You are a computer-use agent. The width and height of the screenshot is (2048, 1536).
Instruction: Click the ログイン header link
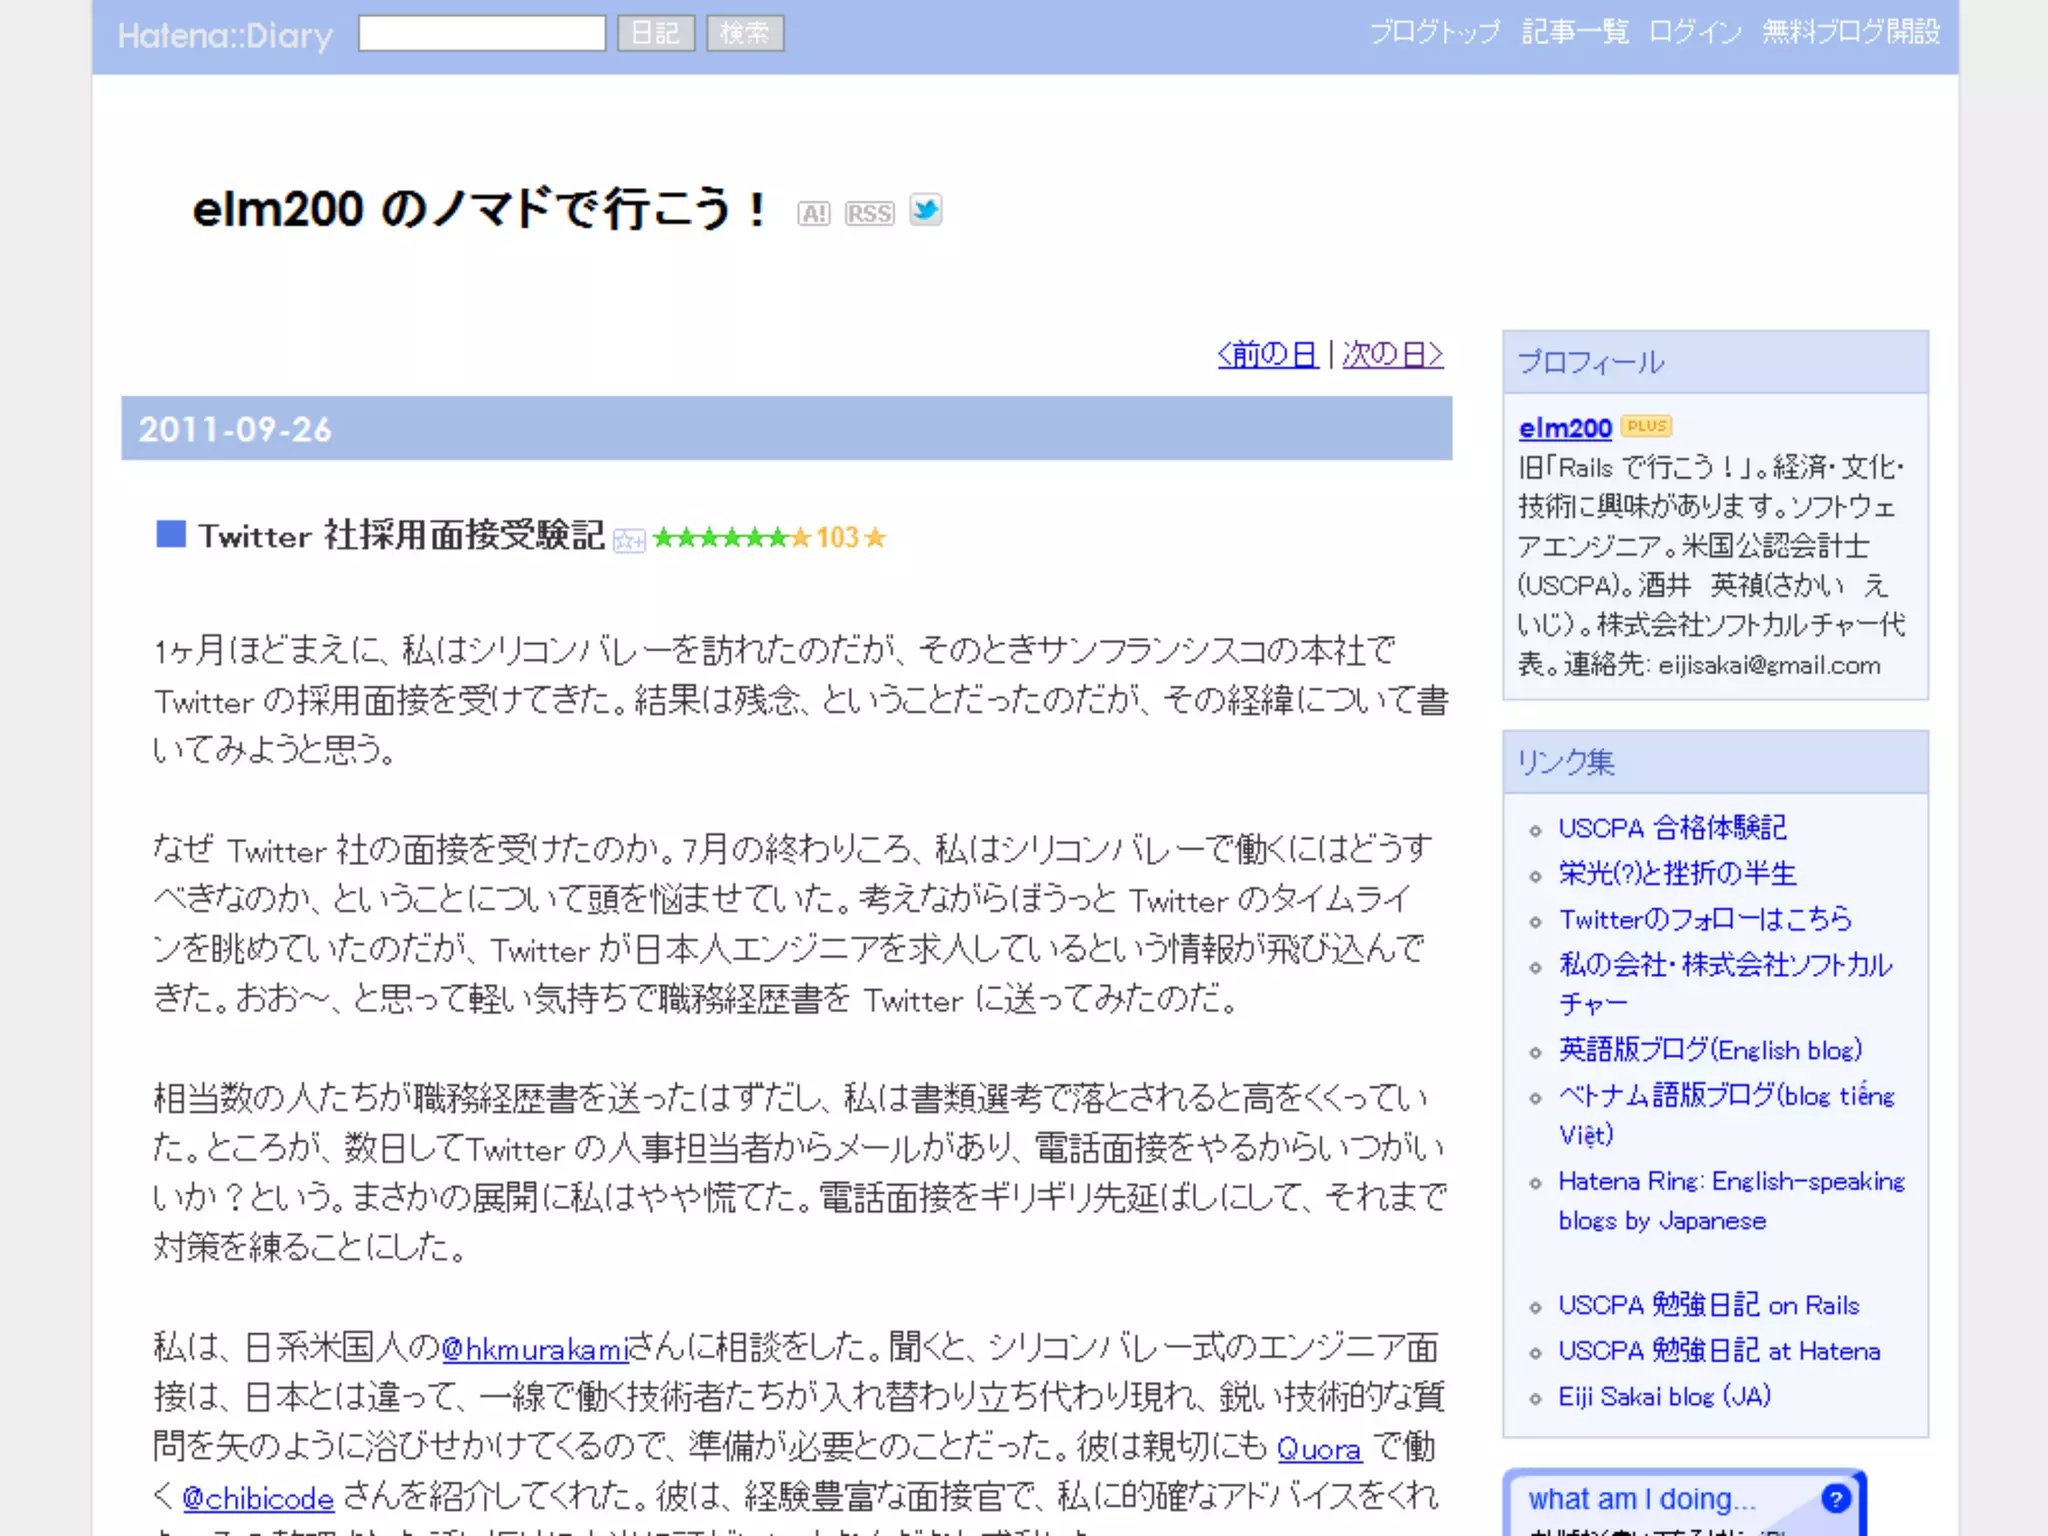(x=1694, y=32)
